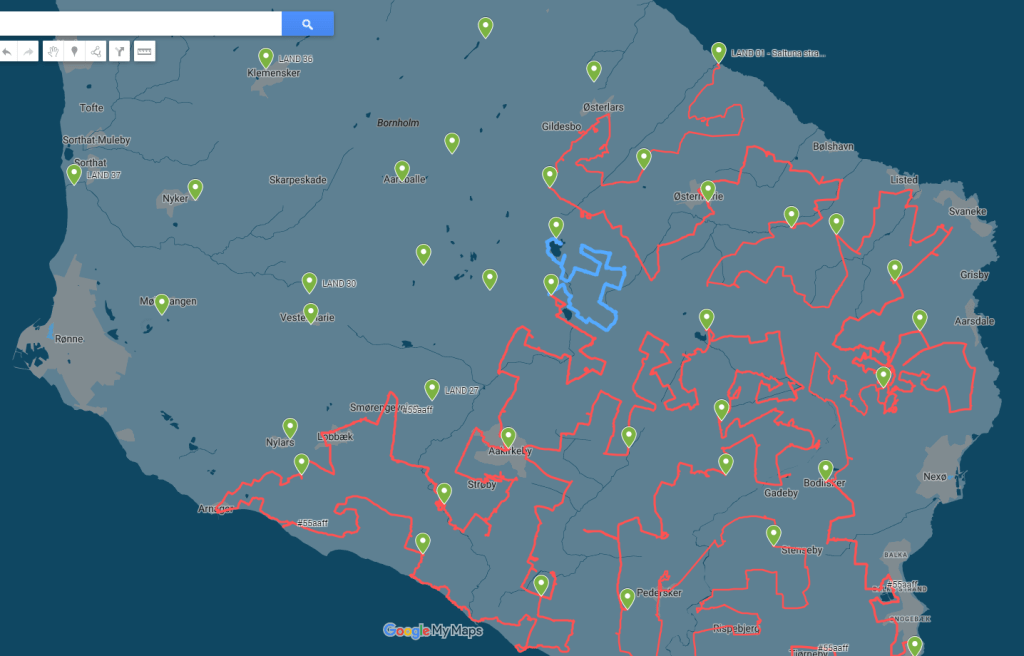Focus the map search text field
This screenshot has height=656, width=1024.
[x=140, y=24]
